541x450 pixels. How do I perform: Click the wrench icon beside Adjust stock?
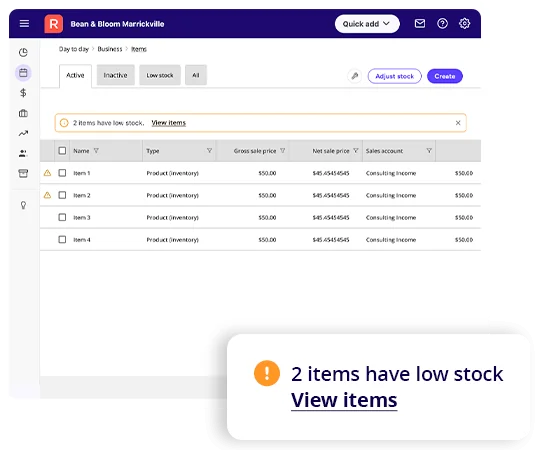(354, 76)
